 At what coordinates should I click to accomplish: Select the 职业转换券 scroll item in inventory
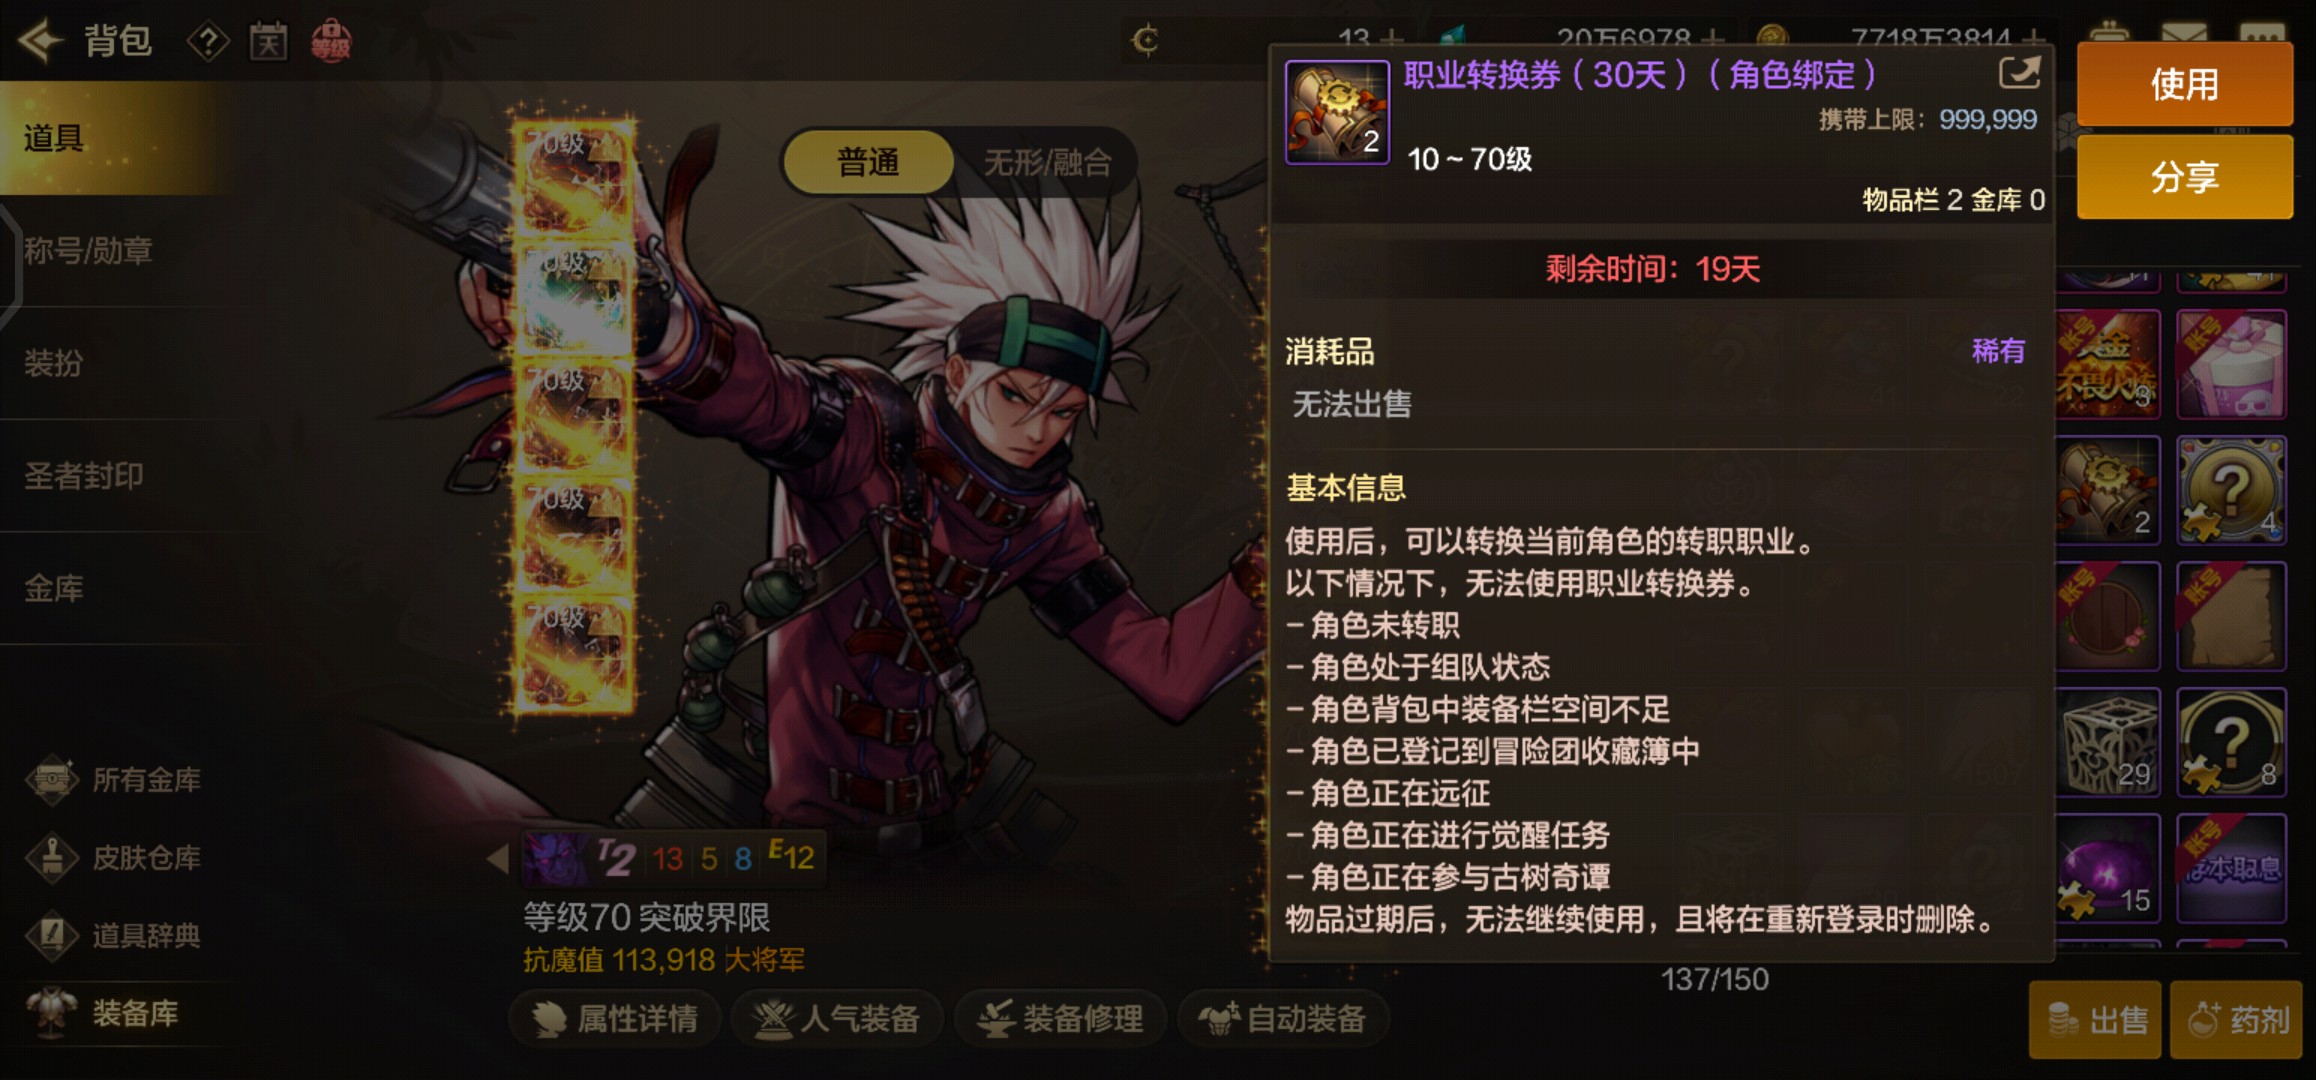pyautogui.click(x=2107, y=490)
